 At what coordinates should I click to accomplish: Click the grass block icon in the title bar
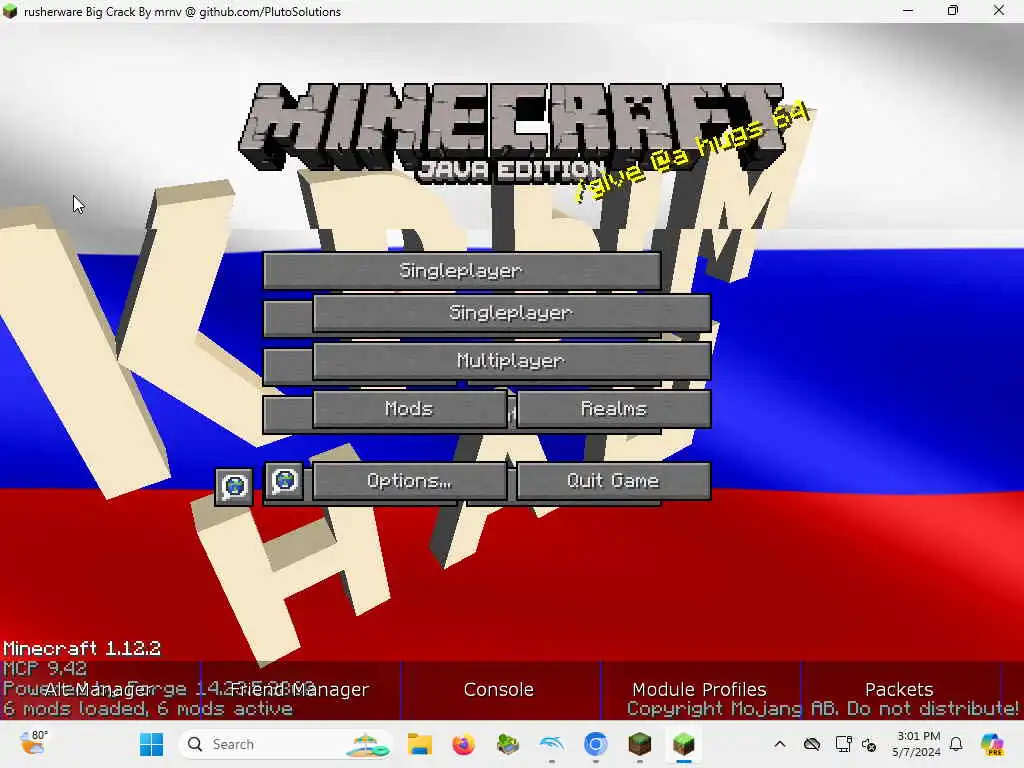(10, 11)
